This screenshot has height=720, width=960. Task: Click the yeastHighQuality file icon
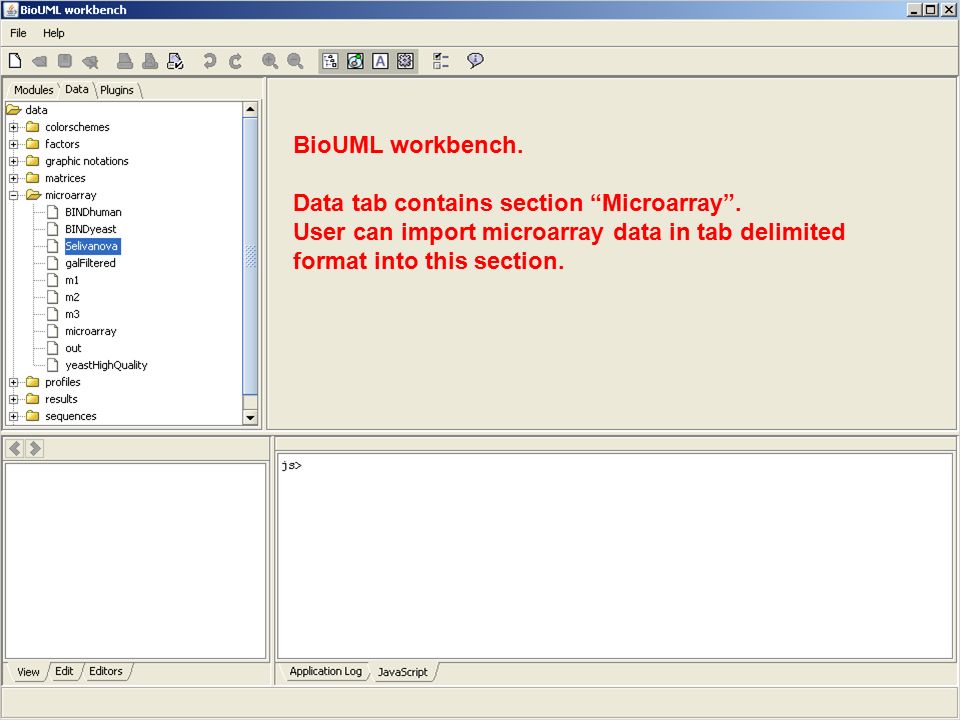coord(53,365)
